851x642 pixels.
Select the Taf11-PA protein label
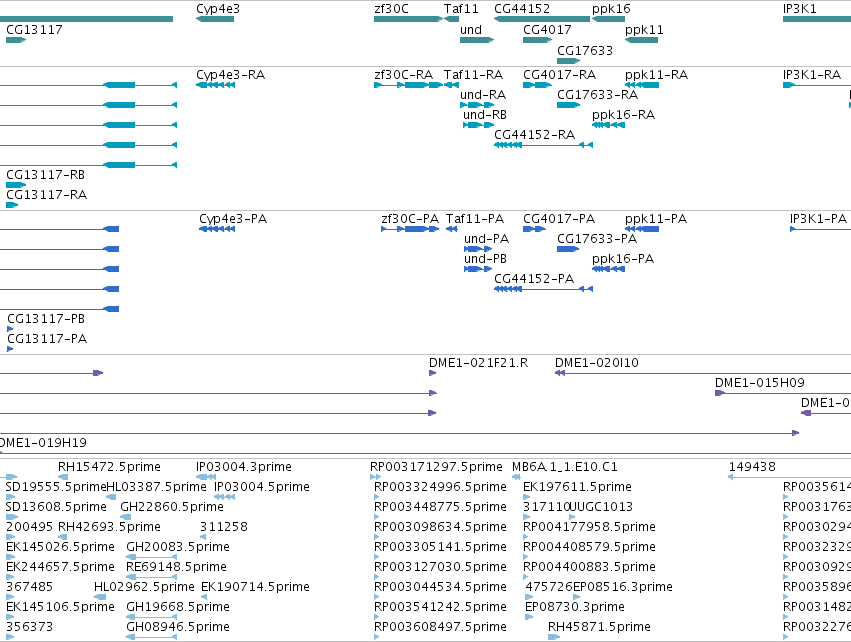click(x=475, y=218)
